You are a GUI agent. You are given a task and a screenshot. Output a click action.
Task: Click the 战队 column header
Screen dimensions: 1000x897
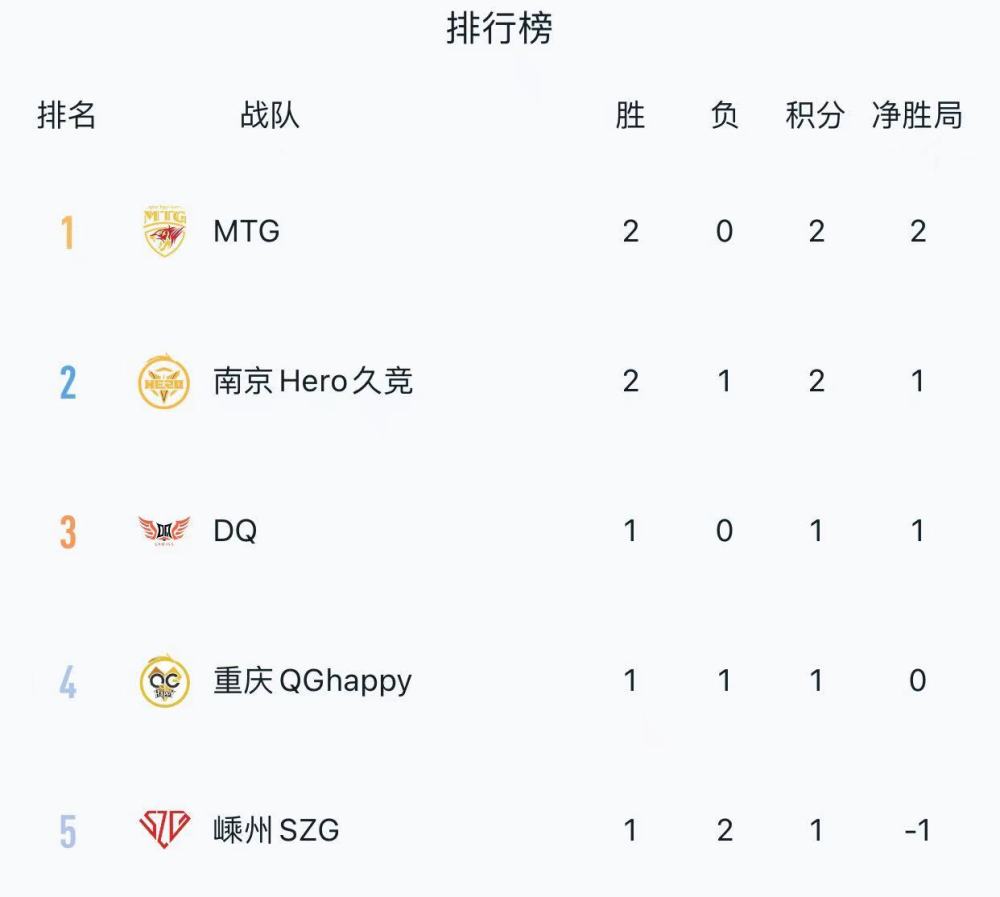click(270, 115)
